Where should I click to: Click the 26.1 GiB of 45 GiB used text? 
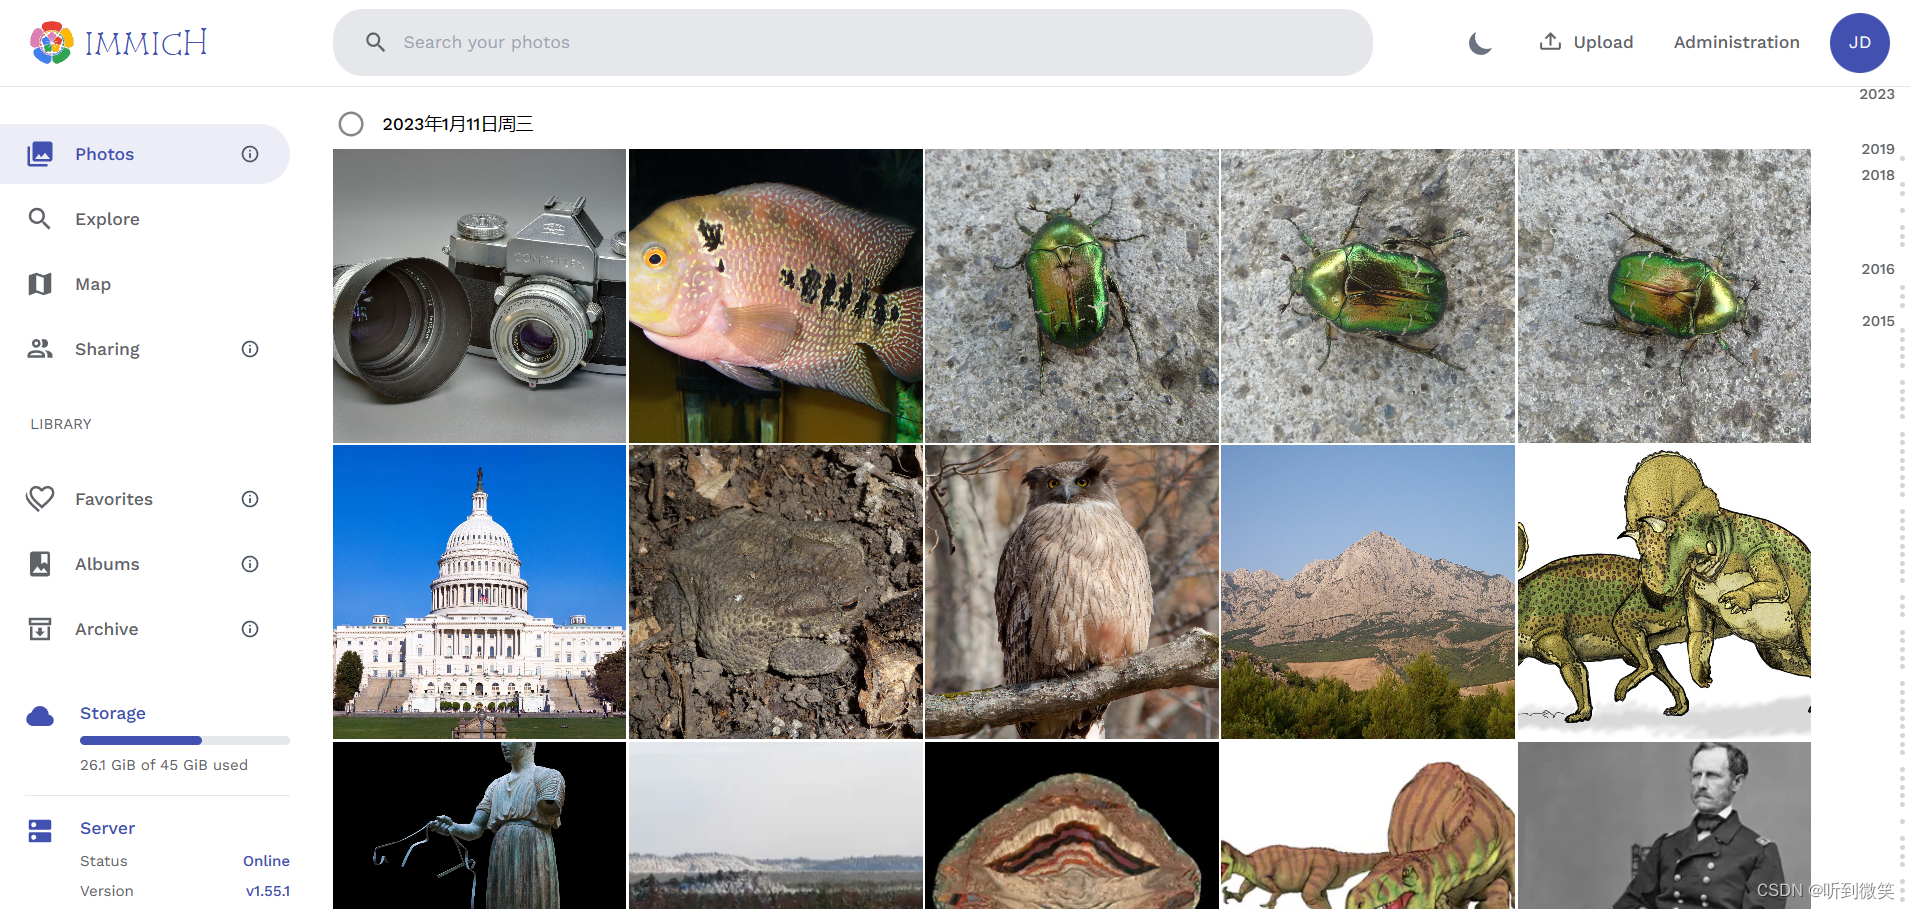[x=164, y=765]
